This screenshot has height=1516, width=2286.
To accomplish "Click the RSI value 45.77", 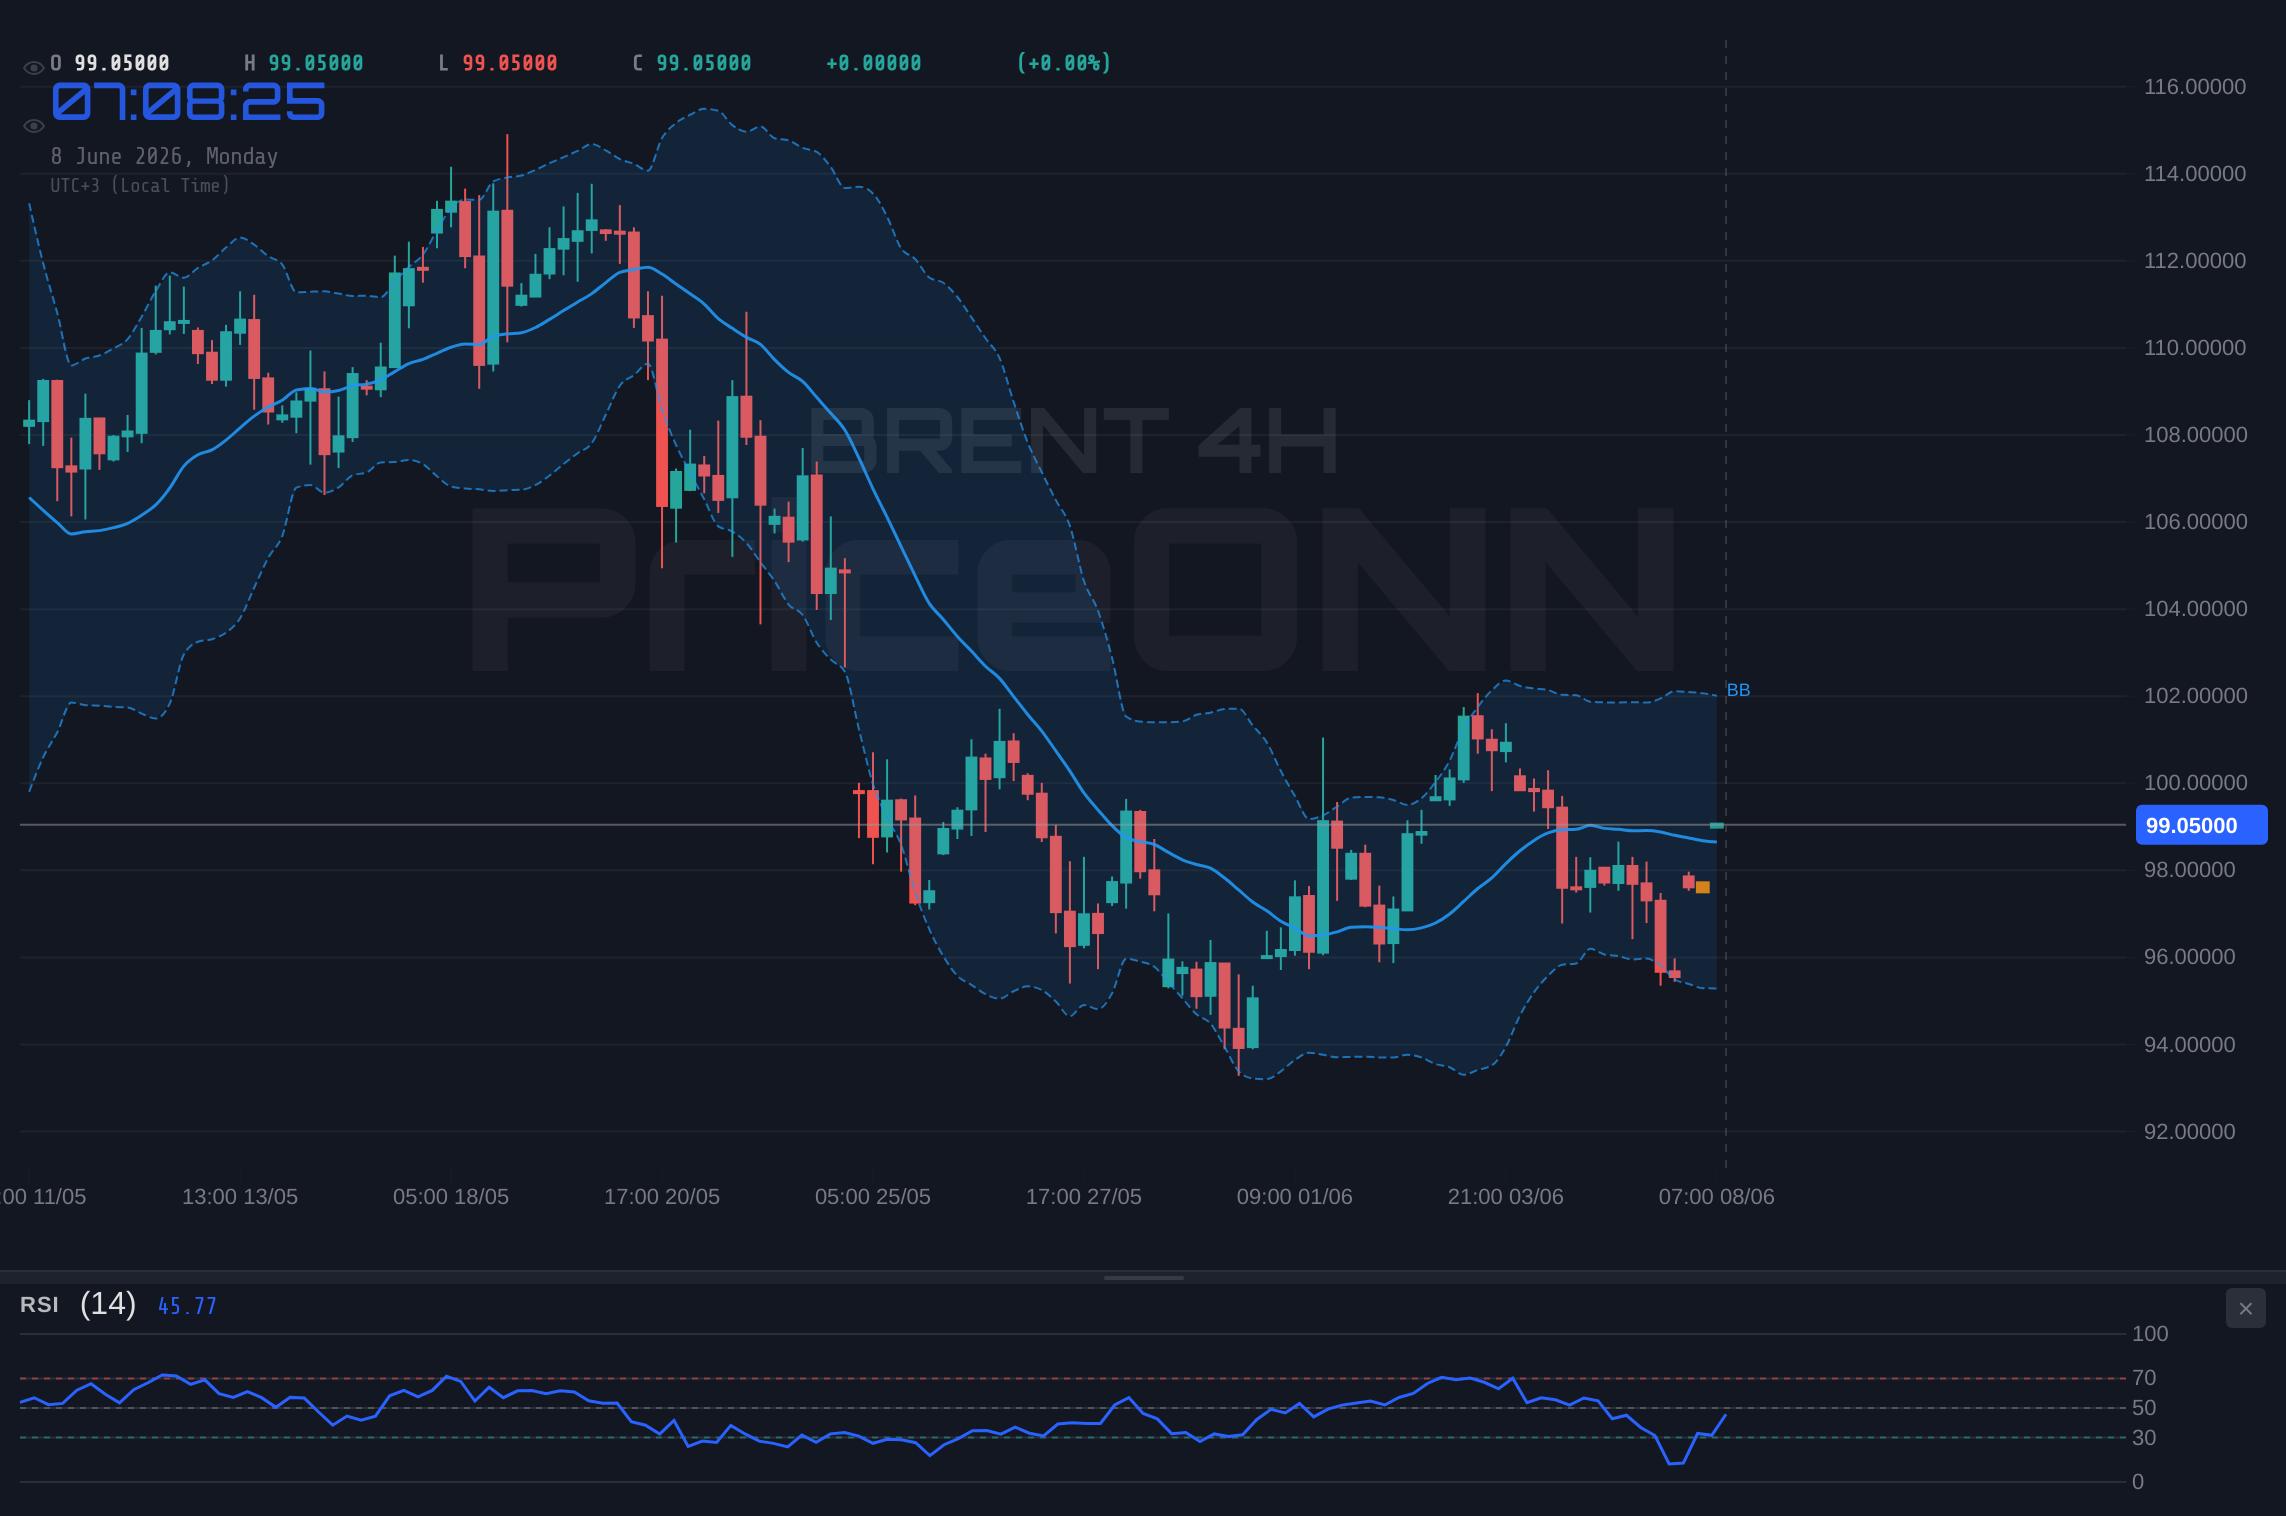I will pyautogui.click(x=187, y=1306).
